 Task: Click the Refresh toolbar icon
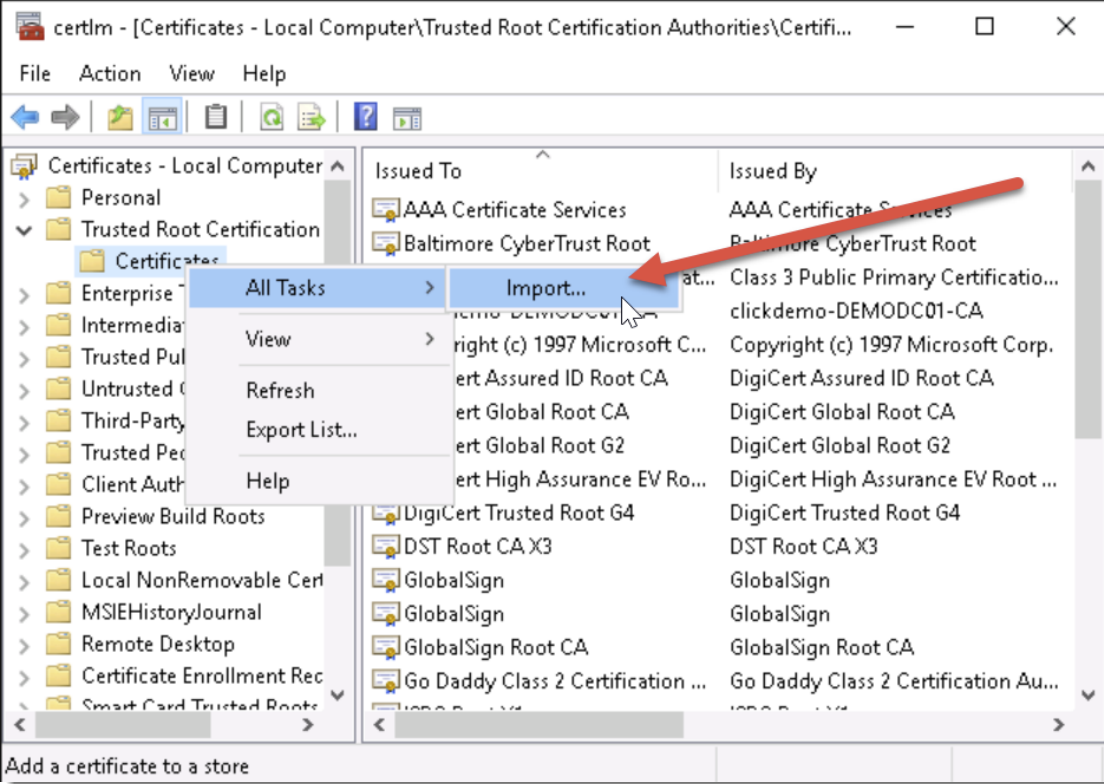point(272,117)
